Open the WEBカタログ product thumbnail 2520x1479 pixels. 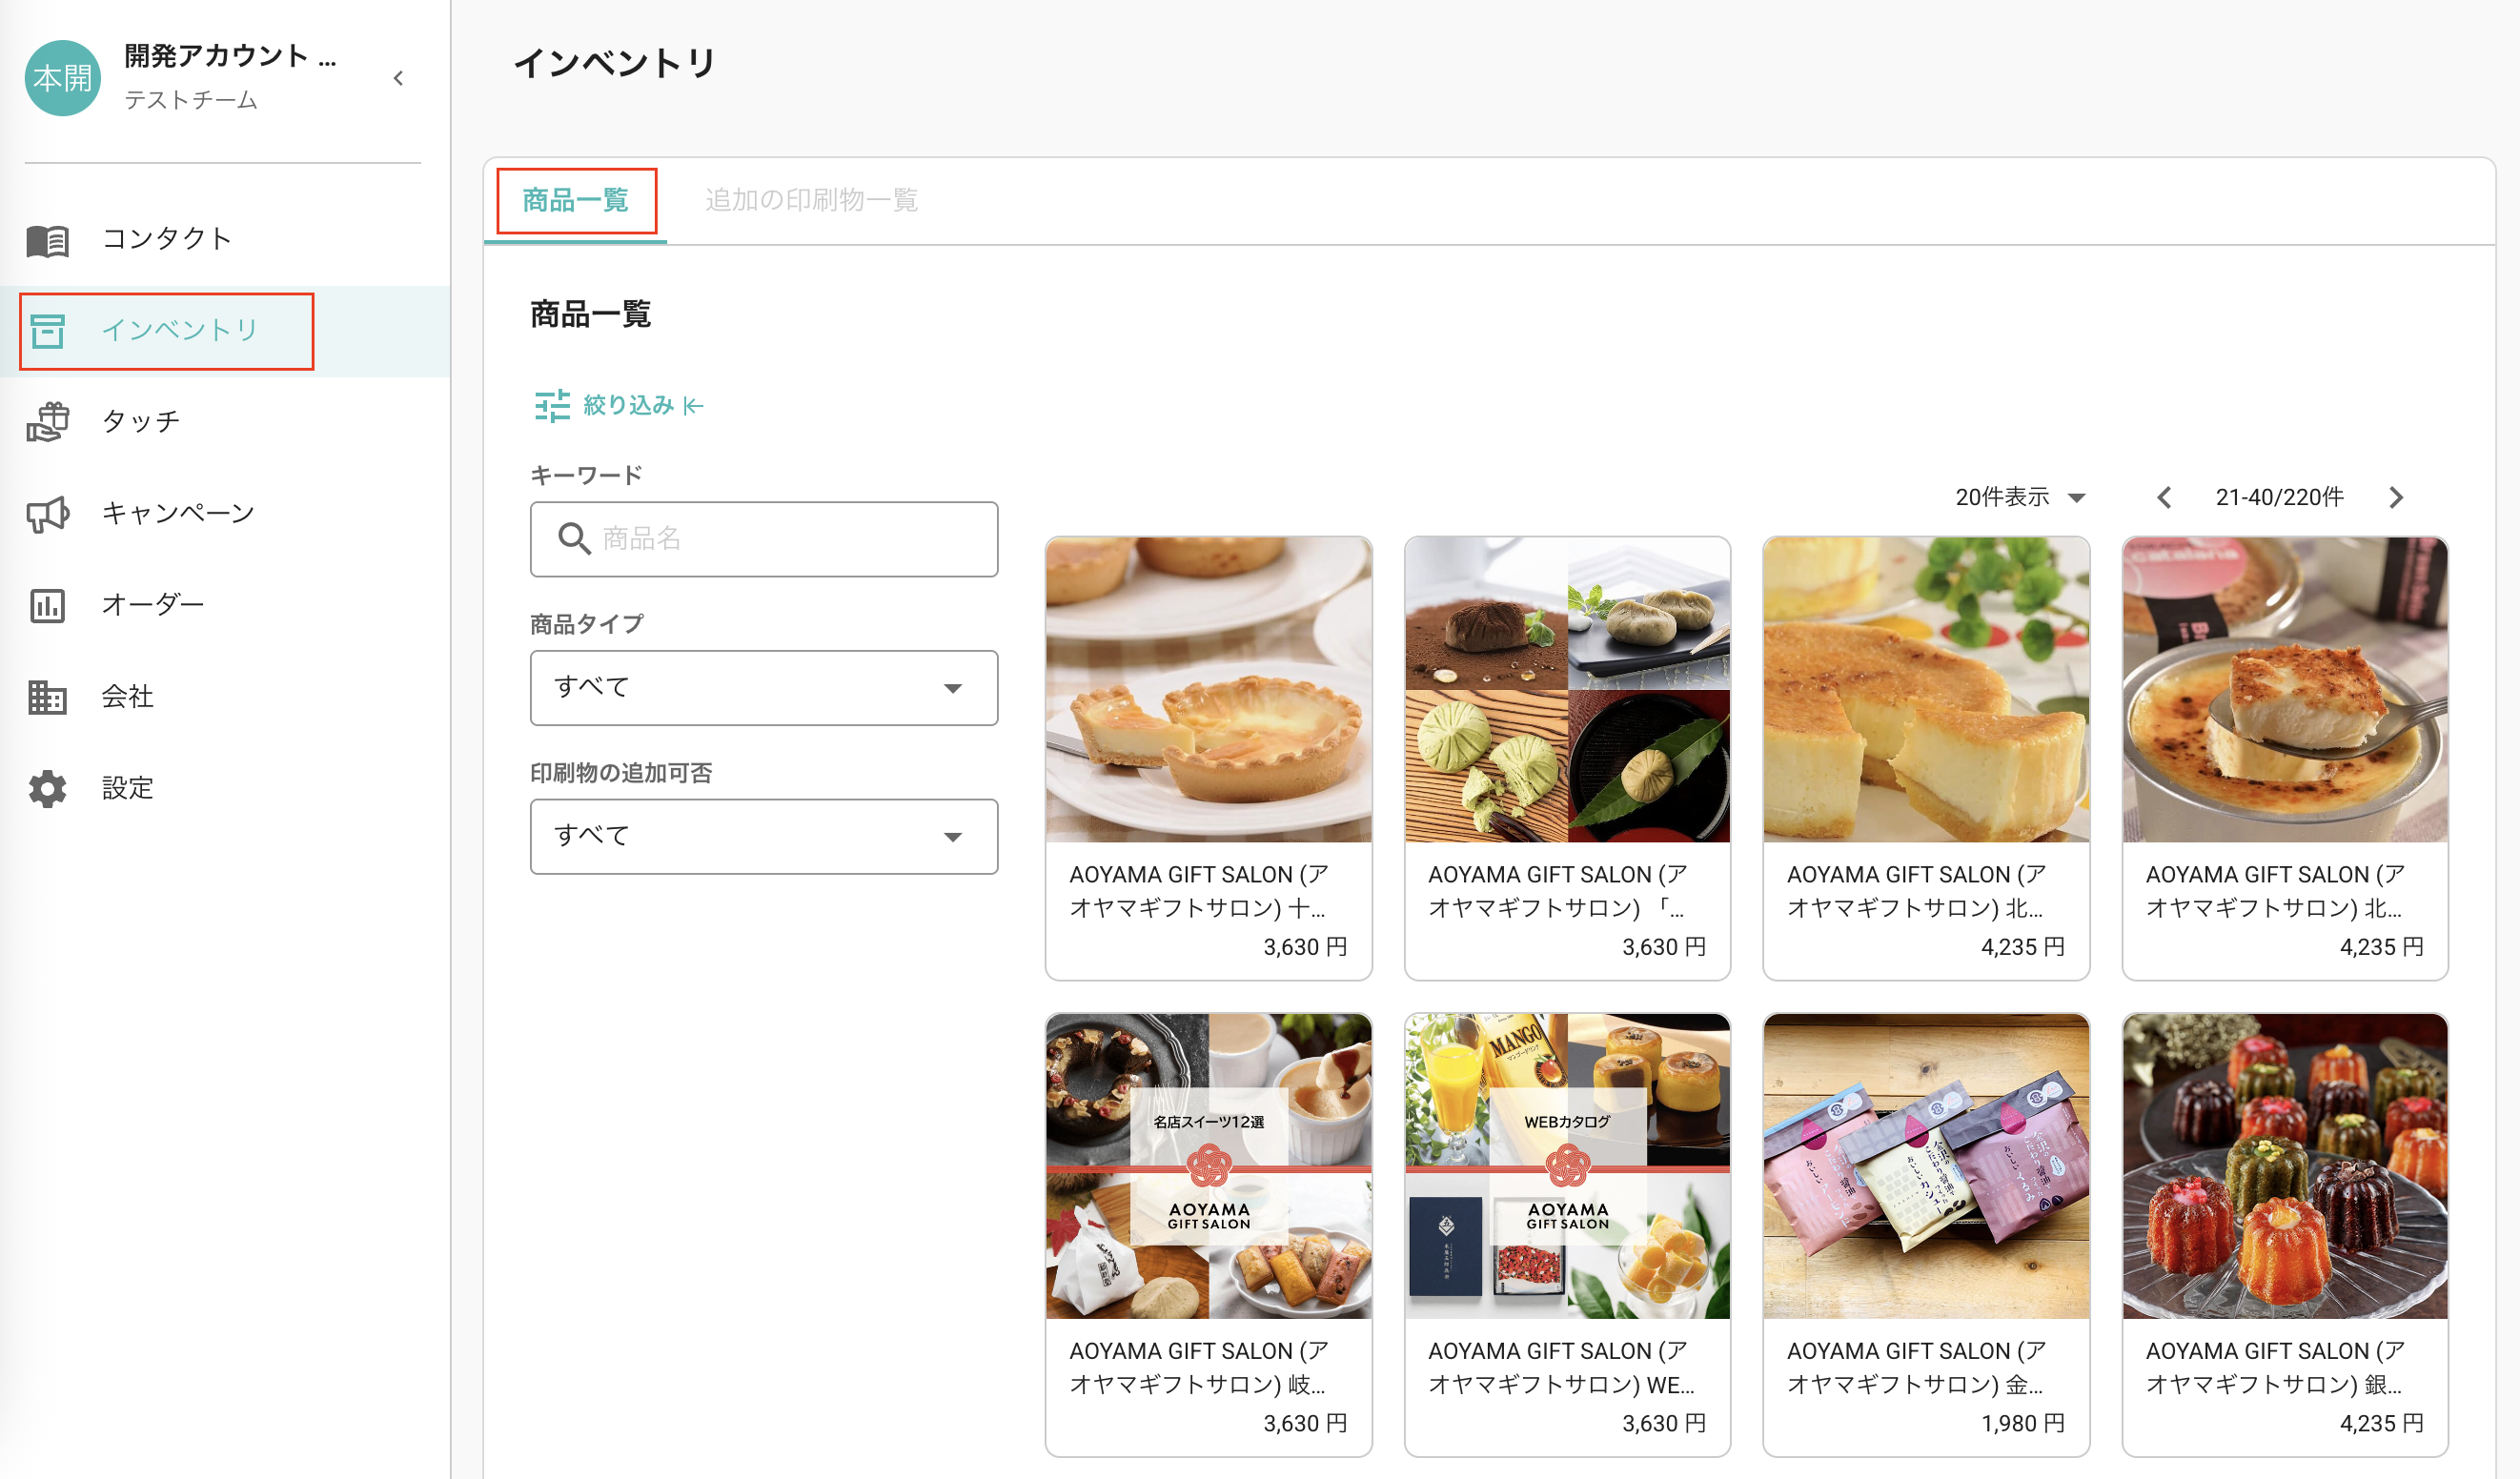(x=1567, y=1166)
